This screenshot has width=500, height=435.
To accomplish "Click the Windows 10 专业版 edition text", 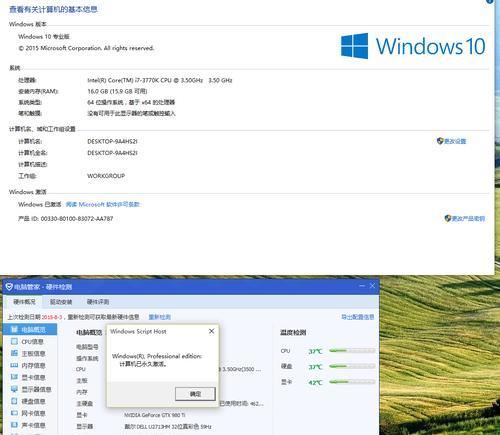I will pyautogui.click(x=44, y=37).
